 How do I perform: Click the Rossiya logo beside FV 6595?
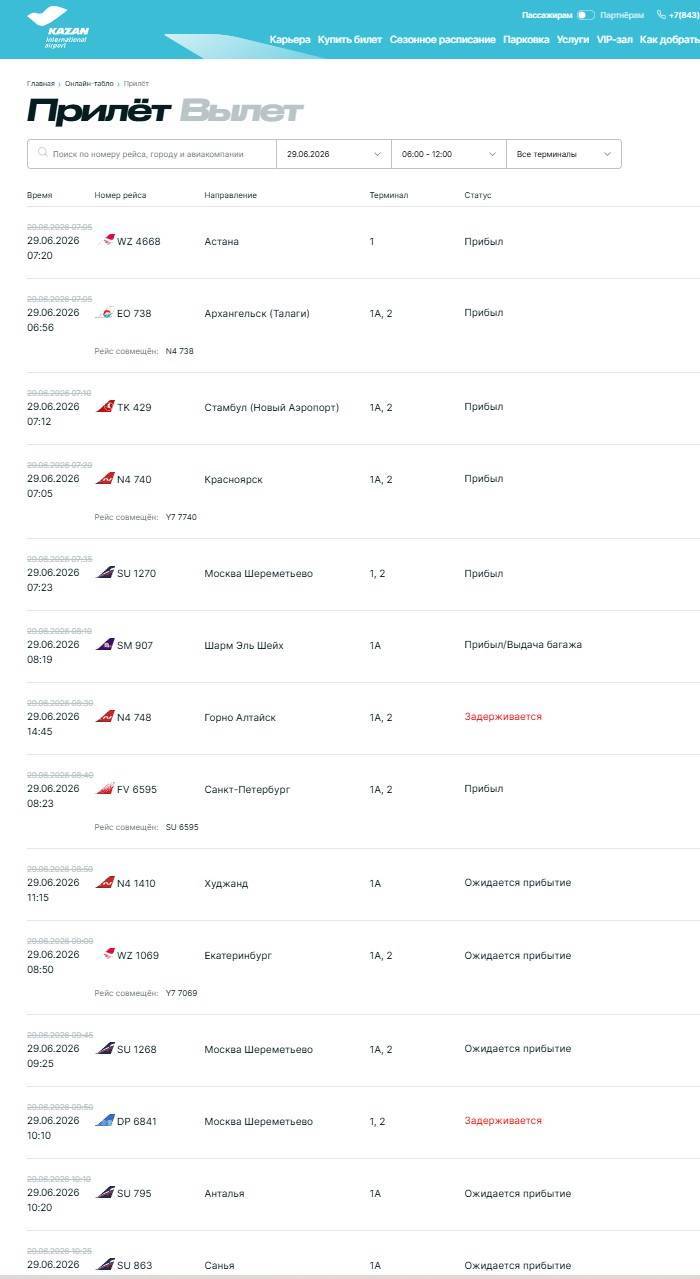click(x=105, y=789)
